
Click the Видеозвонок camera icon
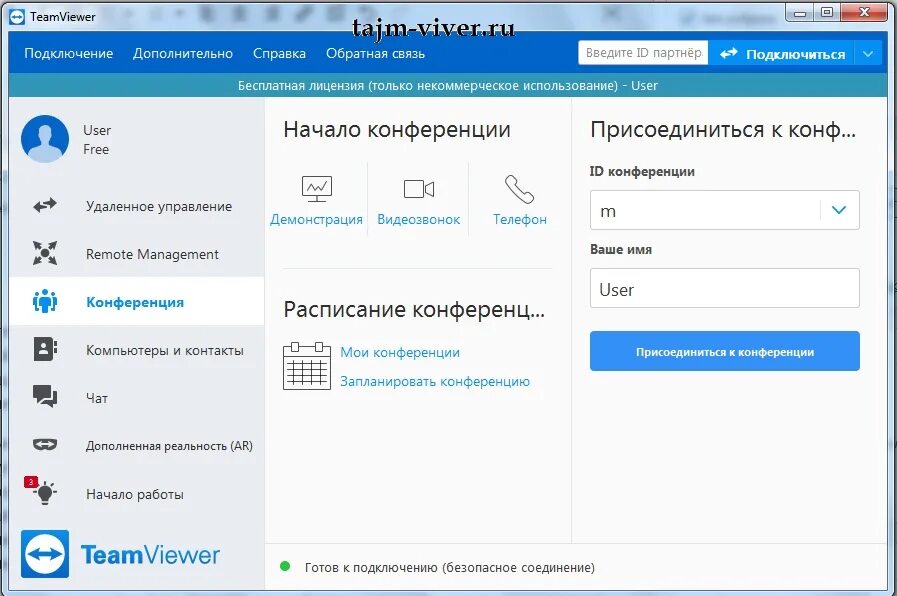[419, 189]
